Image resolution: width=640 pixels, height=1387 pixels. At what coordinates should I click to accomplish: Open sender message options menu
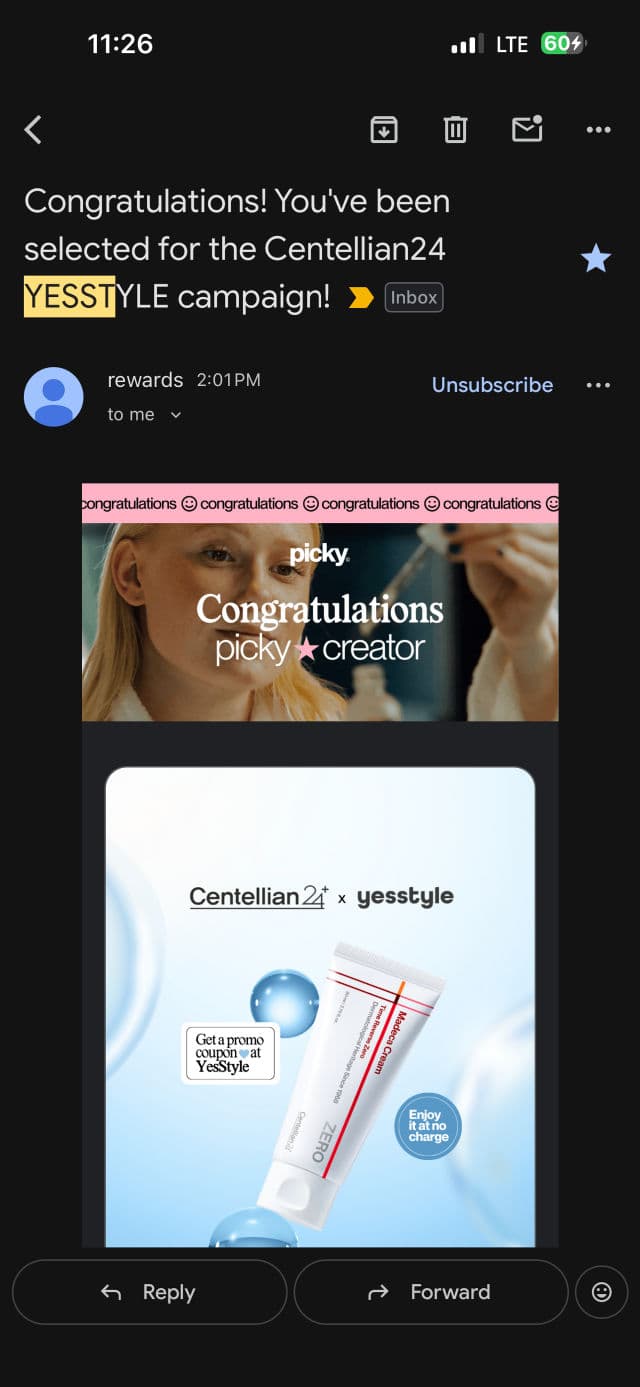pos(598,385)
